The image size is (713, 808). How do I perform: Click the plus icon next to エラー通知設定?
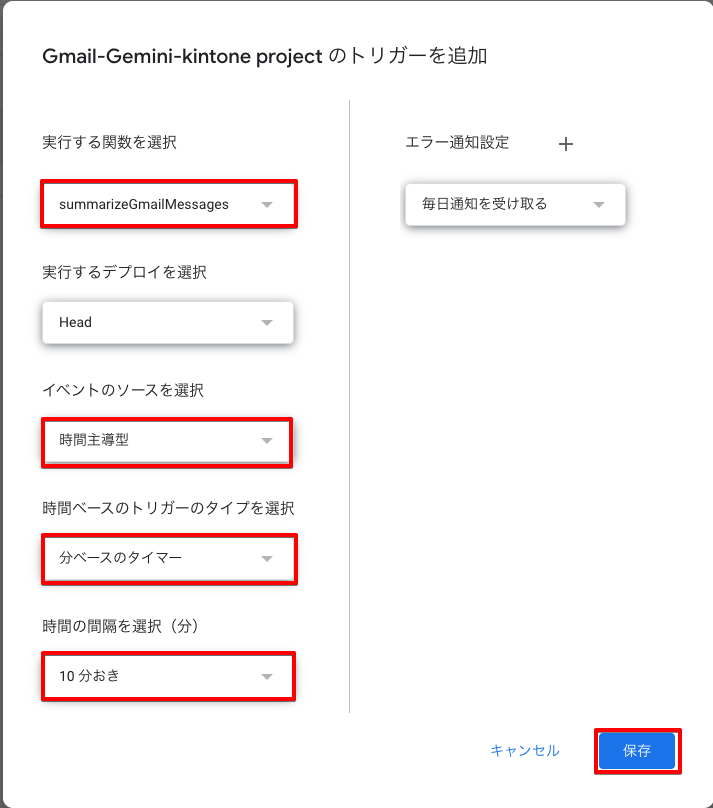click(565, 144)
